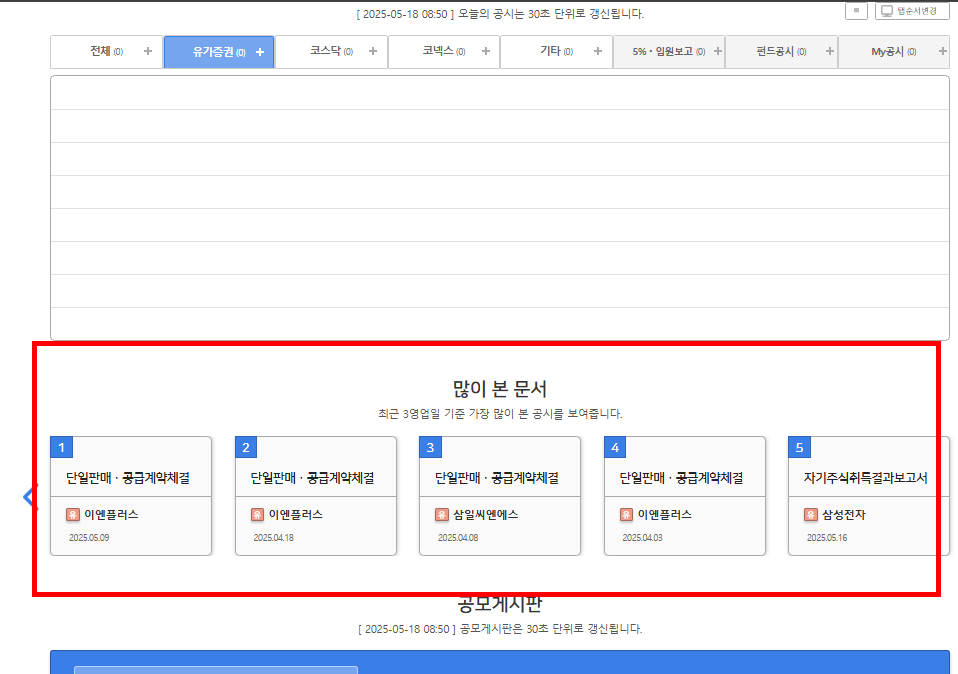
Task: Click the + on the 유가증권 tab
Action: 261,52
